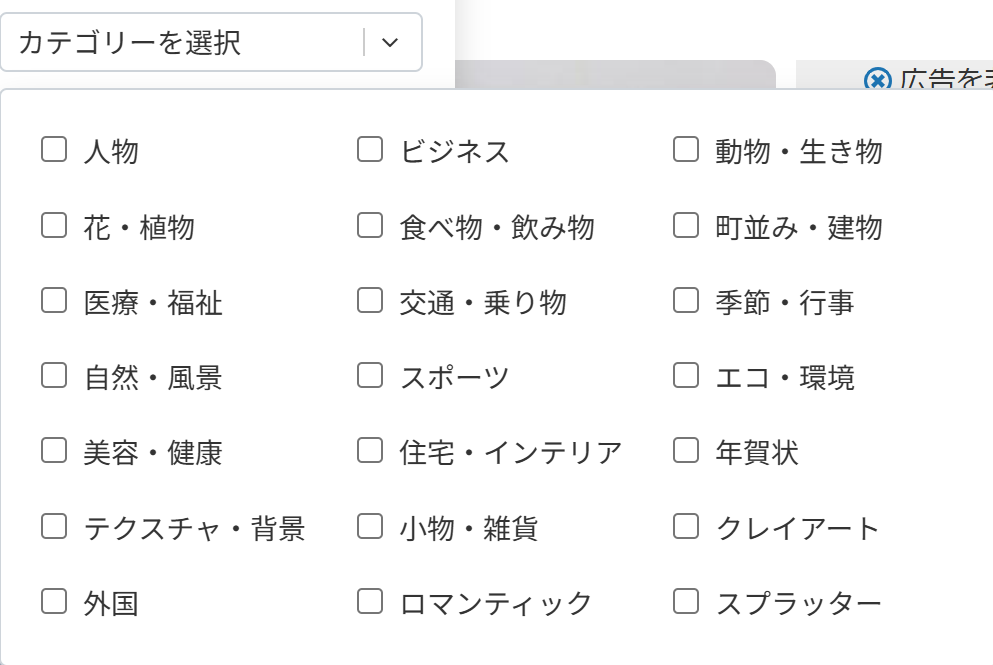Enable the ビジネス category checkbox
This screenshot has height=665, width=993.
tap(370, 150)
